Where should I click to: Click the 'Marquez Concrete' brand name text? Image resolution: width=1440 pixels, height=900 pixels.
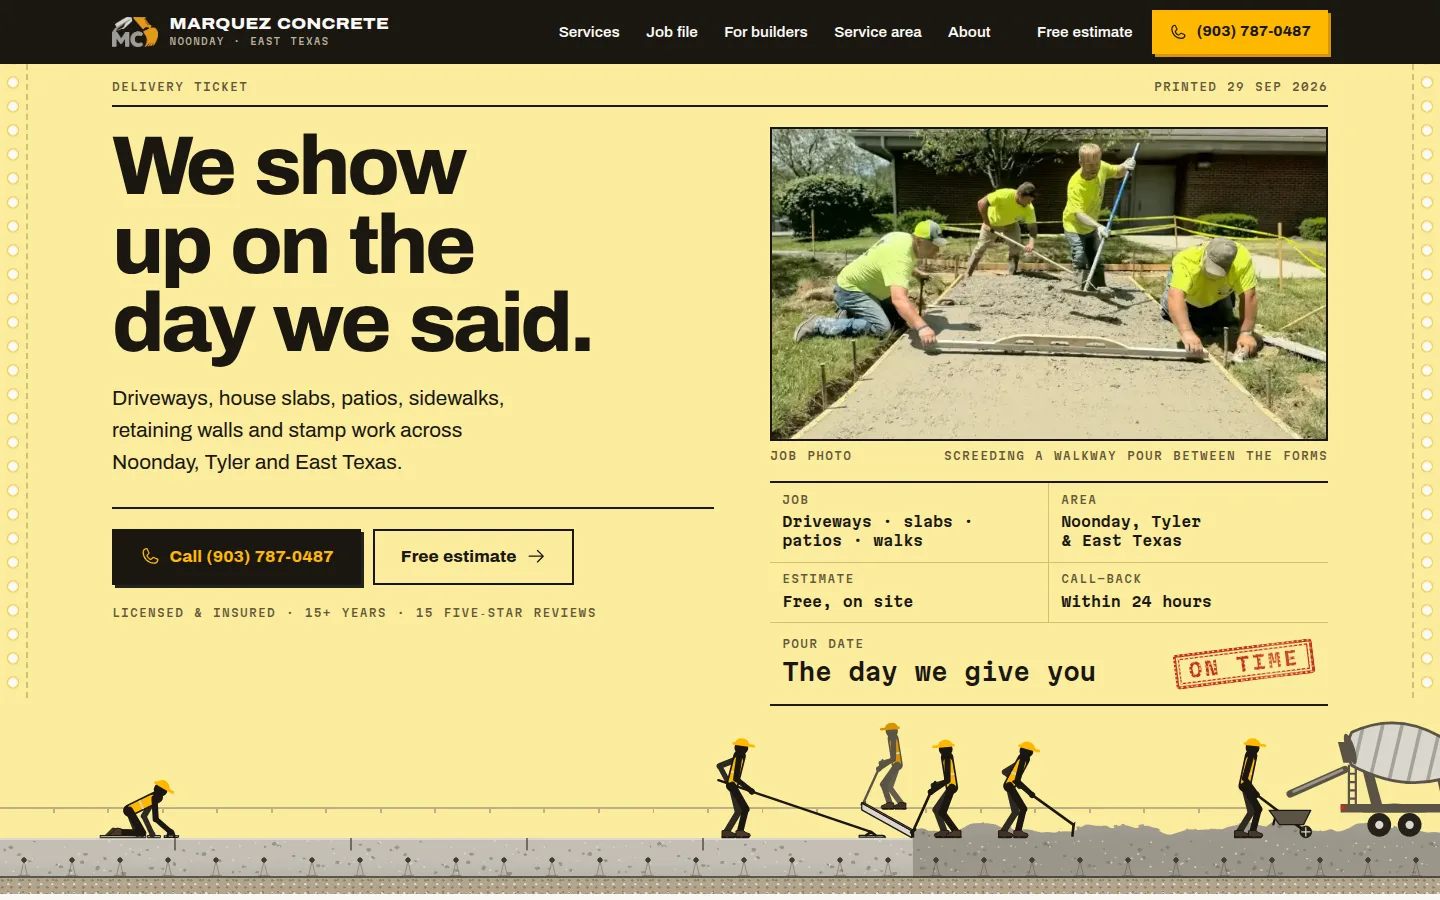coord(279,23)
